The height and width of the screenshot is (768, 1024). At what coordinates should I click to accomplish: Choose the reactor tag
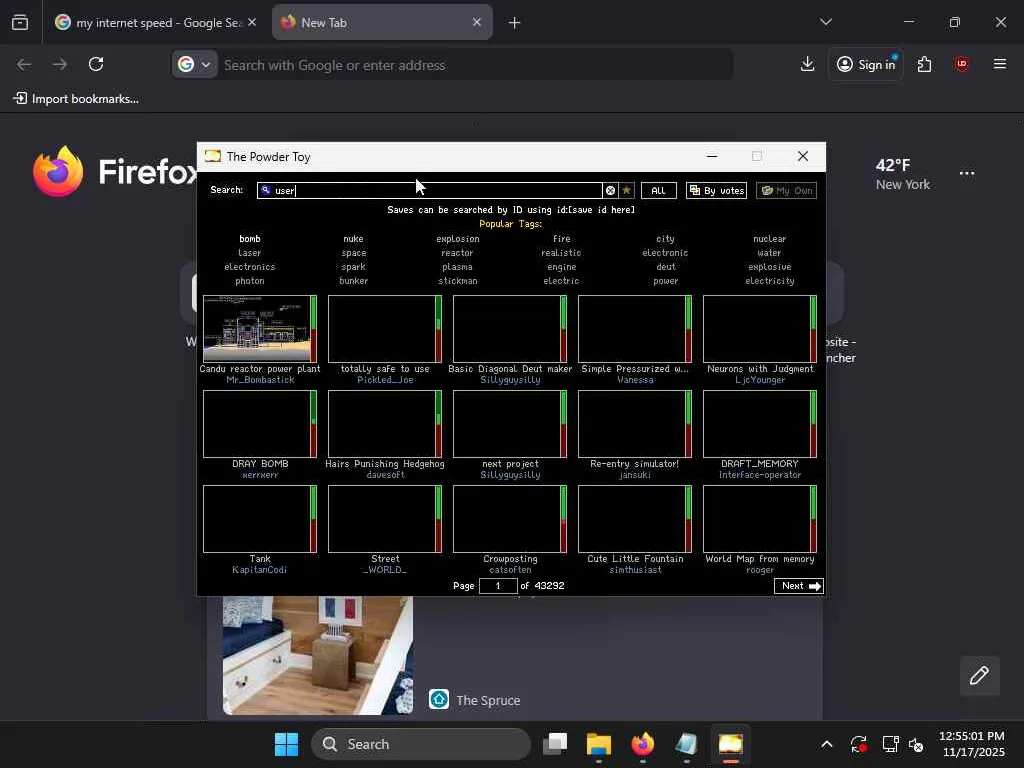point(457,253)
